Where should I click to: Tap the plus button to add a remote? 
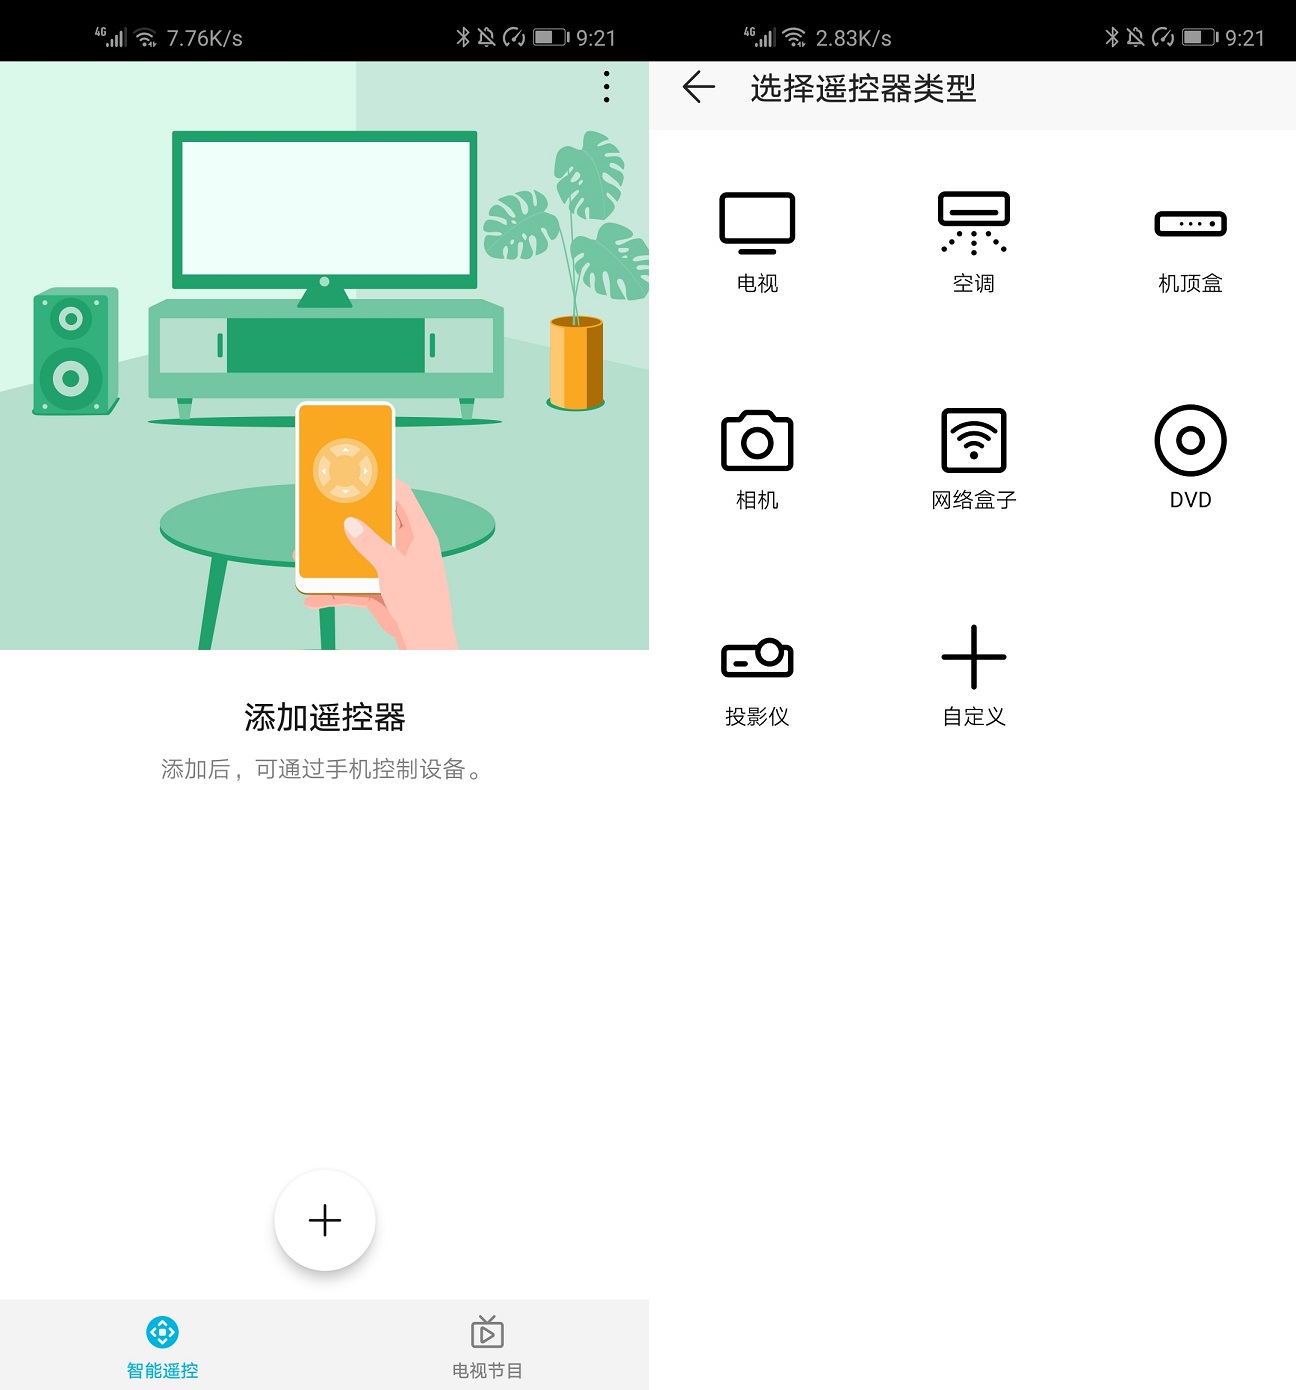pyautogui.click(x=324, y=1221)
